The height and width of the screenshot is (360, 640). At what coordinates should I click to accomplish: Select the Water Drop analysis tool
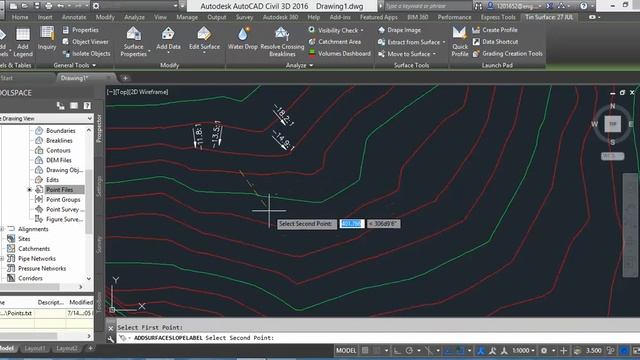[x=243, y=38]
